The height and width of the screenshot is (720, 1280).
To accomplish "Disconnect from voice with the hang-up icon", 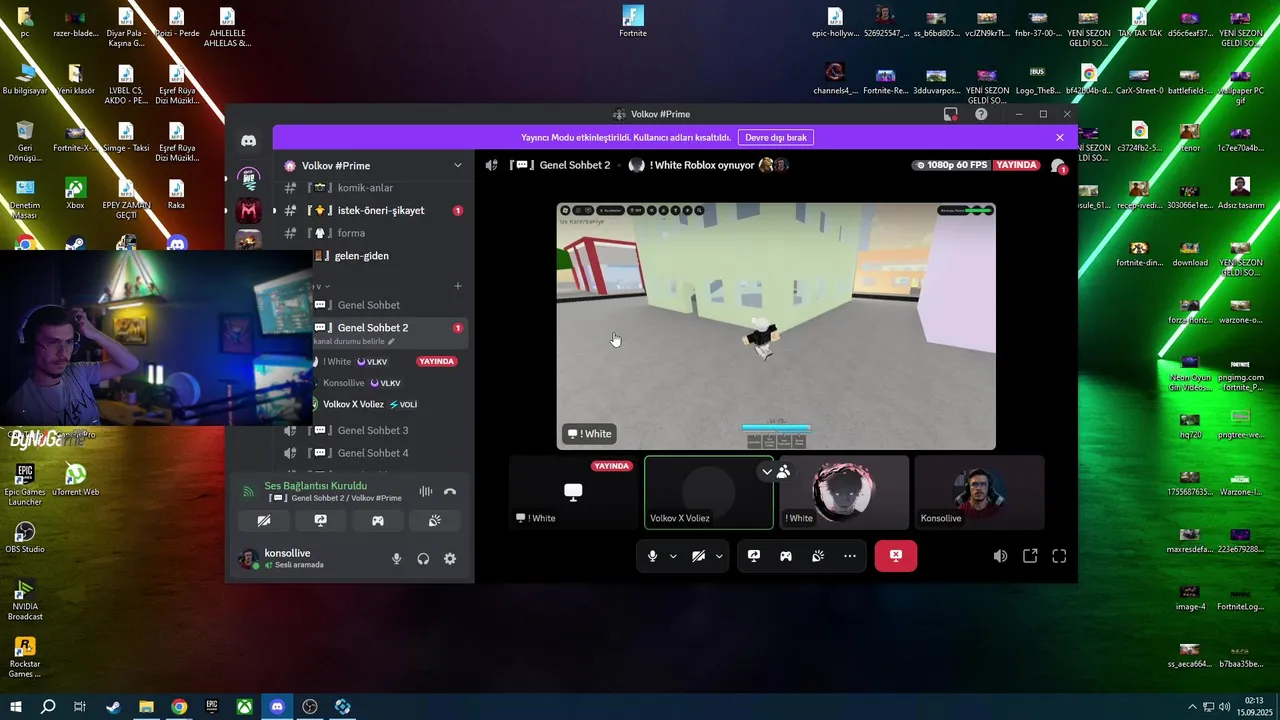I will click(x=450, y=491).
